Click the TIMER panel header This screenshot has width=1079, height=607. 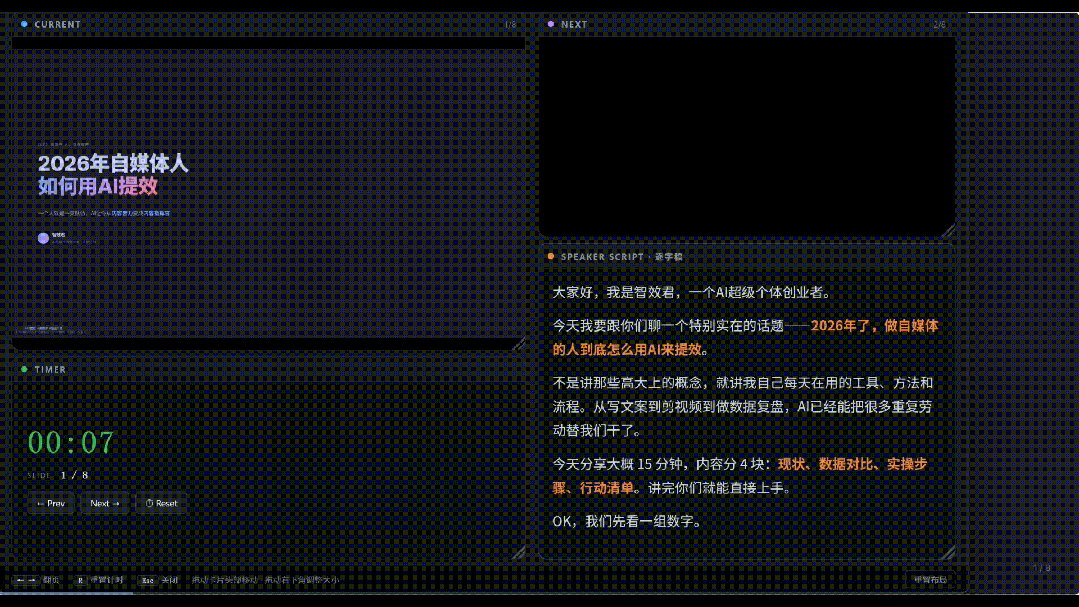click(268, 370)
